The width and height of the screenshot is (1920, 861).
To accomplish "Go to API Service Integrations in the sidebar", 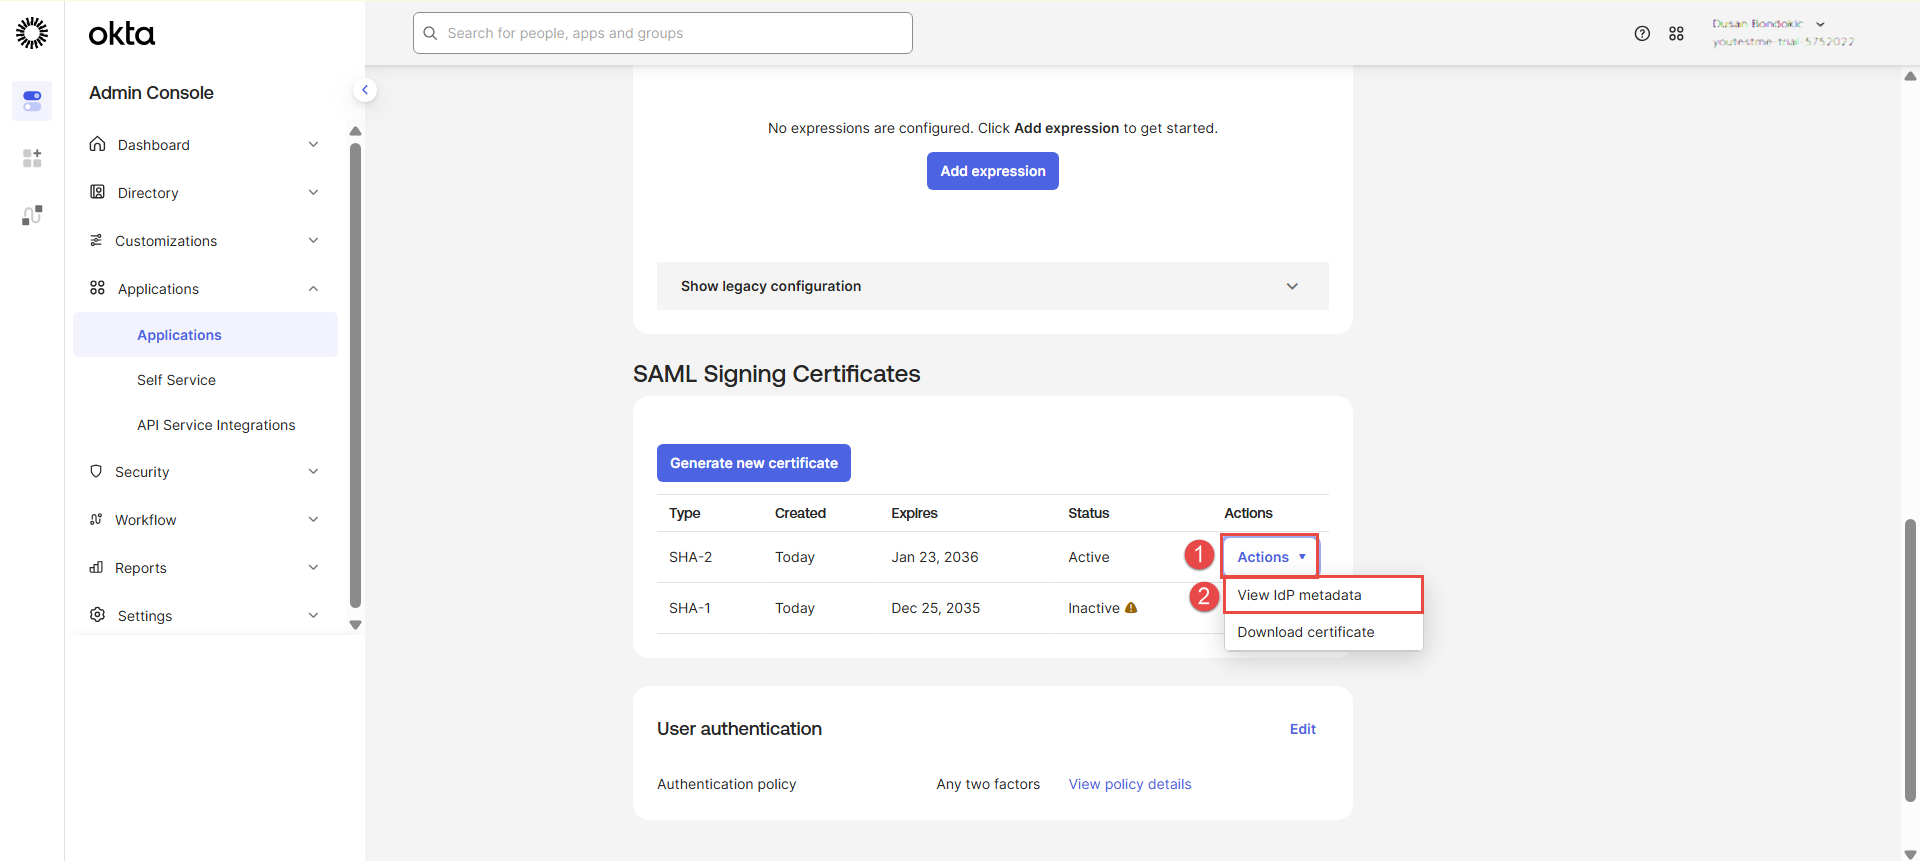I will point(216,425).
